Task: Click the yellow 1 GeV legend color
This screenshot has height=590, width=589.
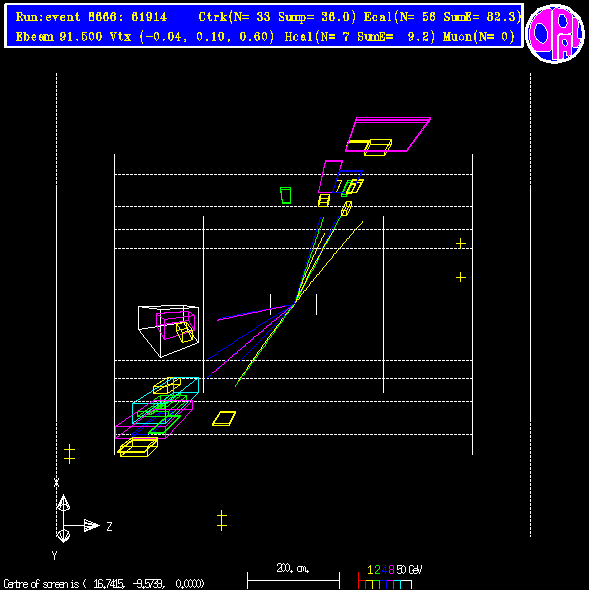Action: tap(370, 570)
